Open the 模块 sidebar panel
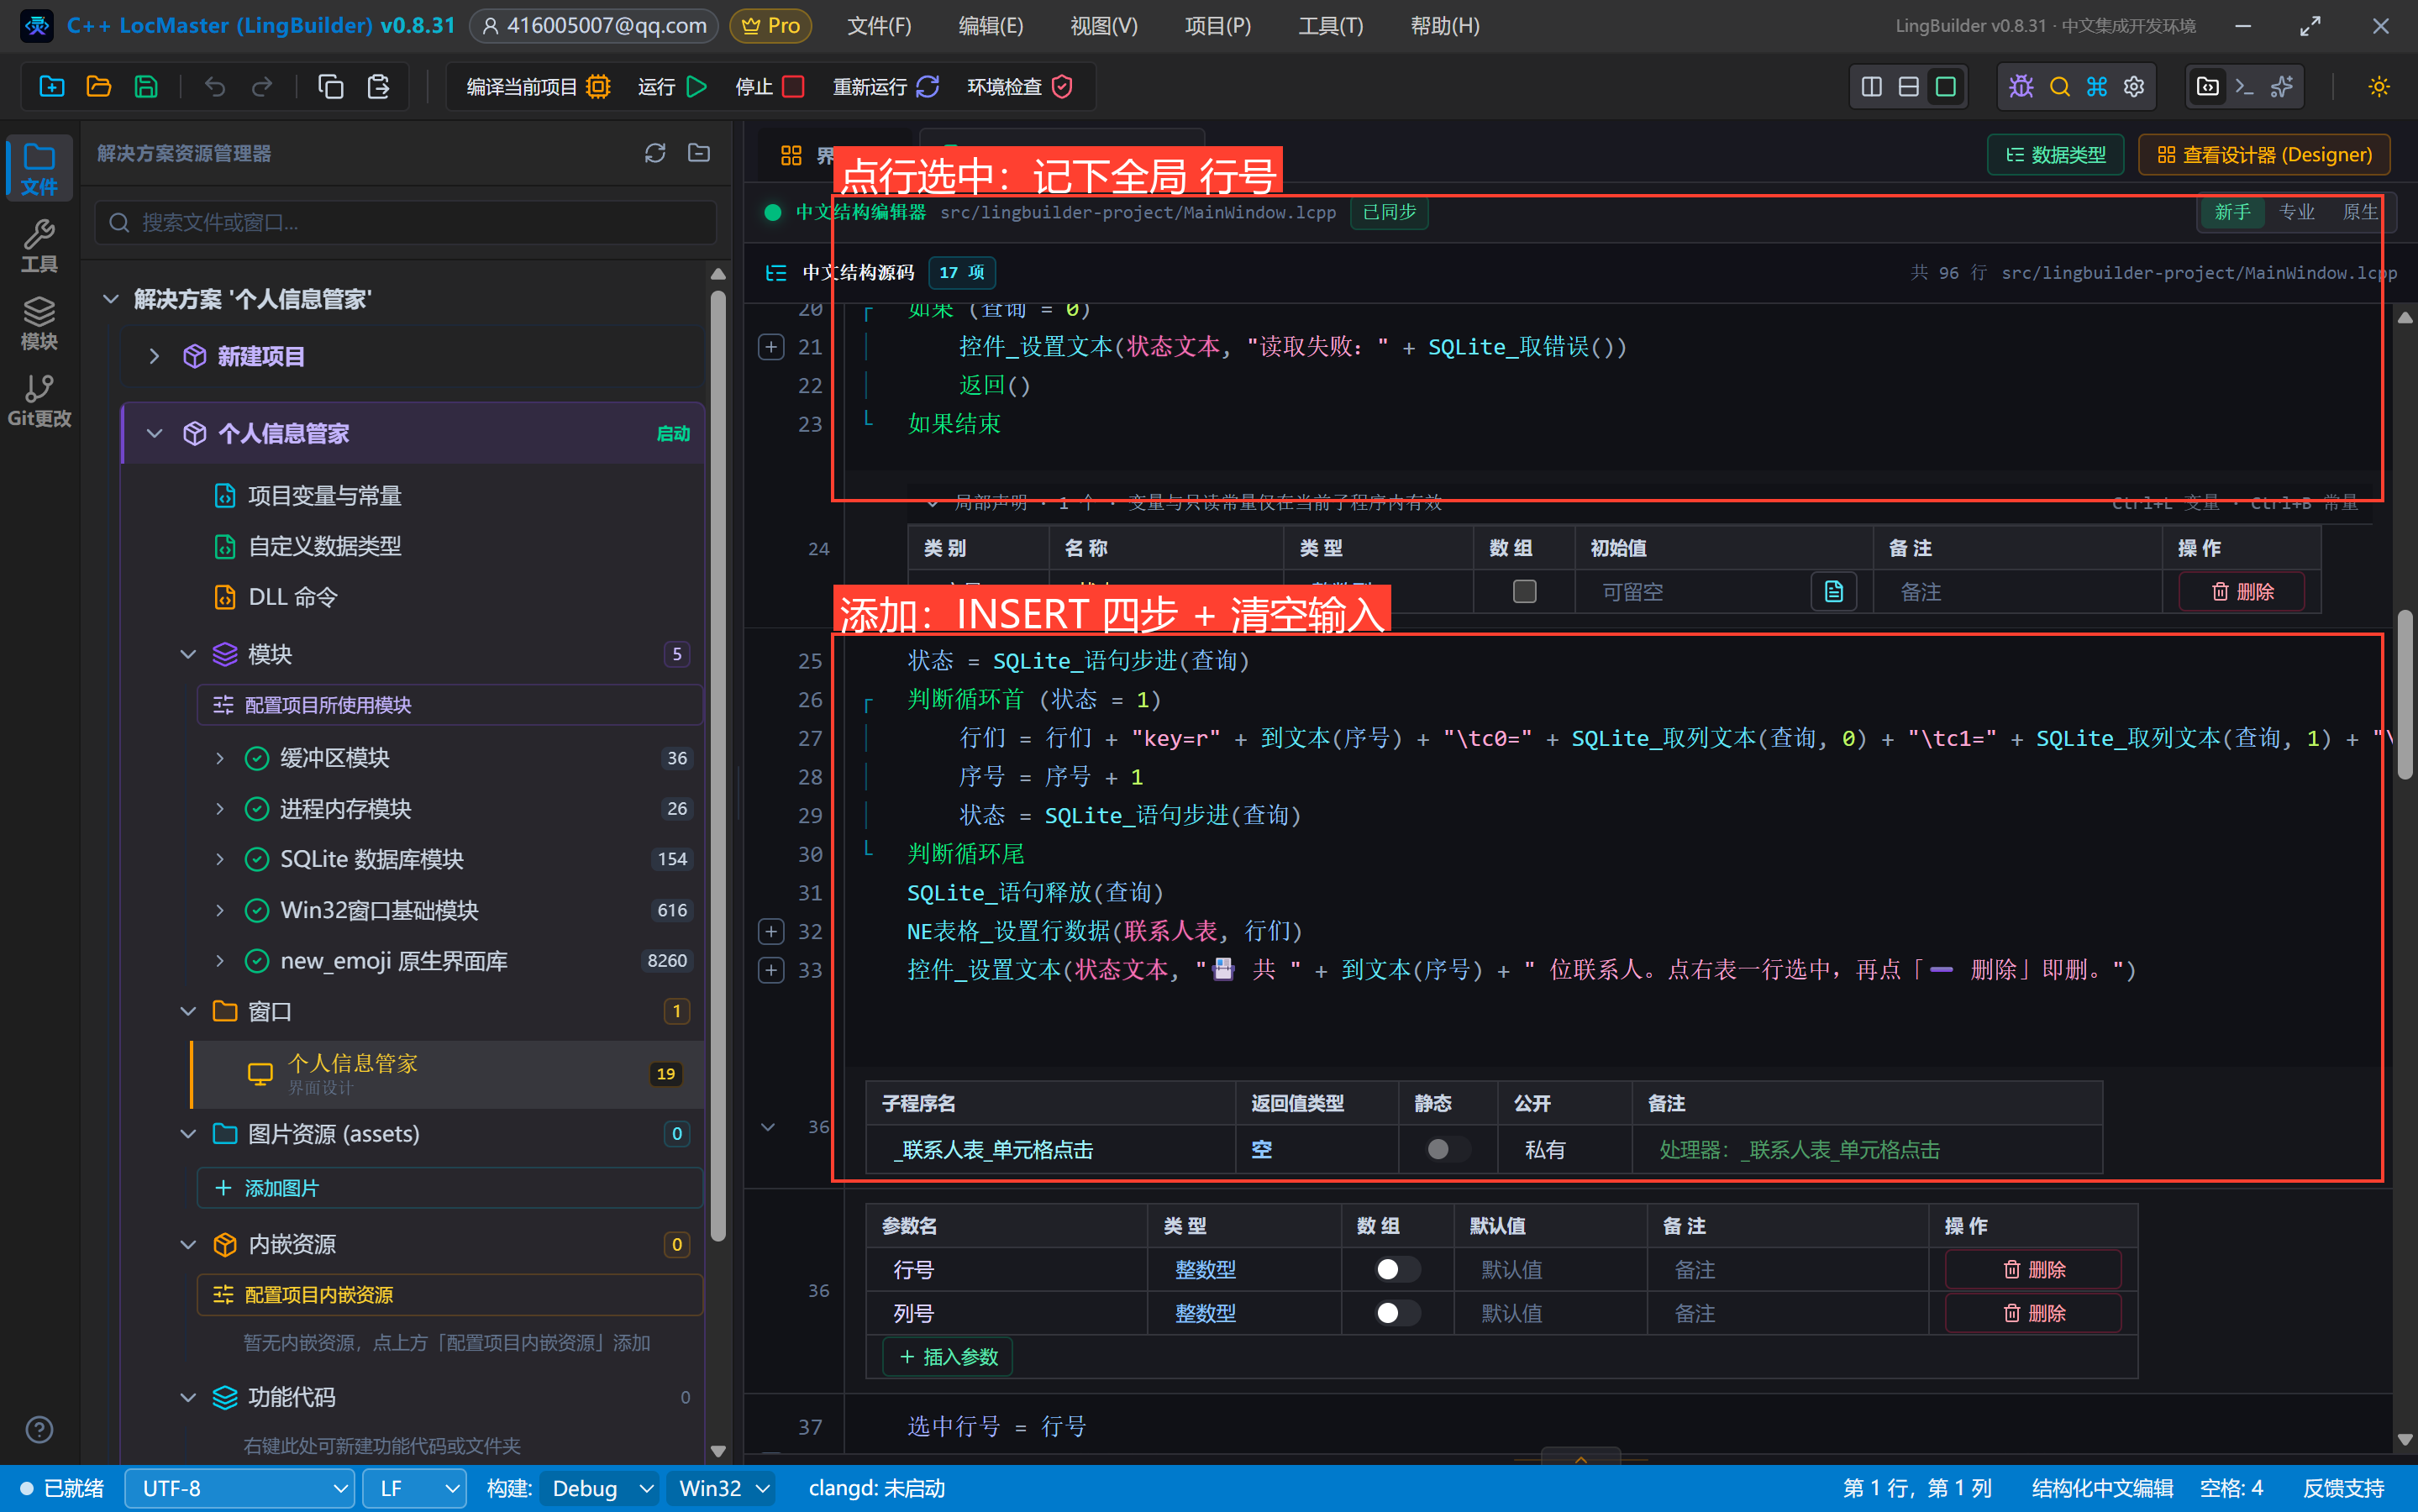 (x=39, y=323)
